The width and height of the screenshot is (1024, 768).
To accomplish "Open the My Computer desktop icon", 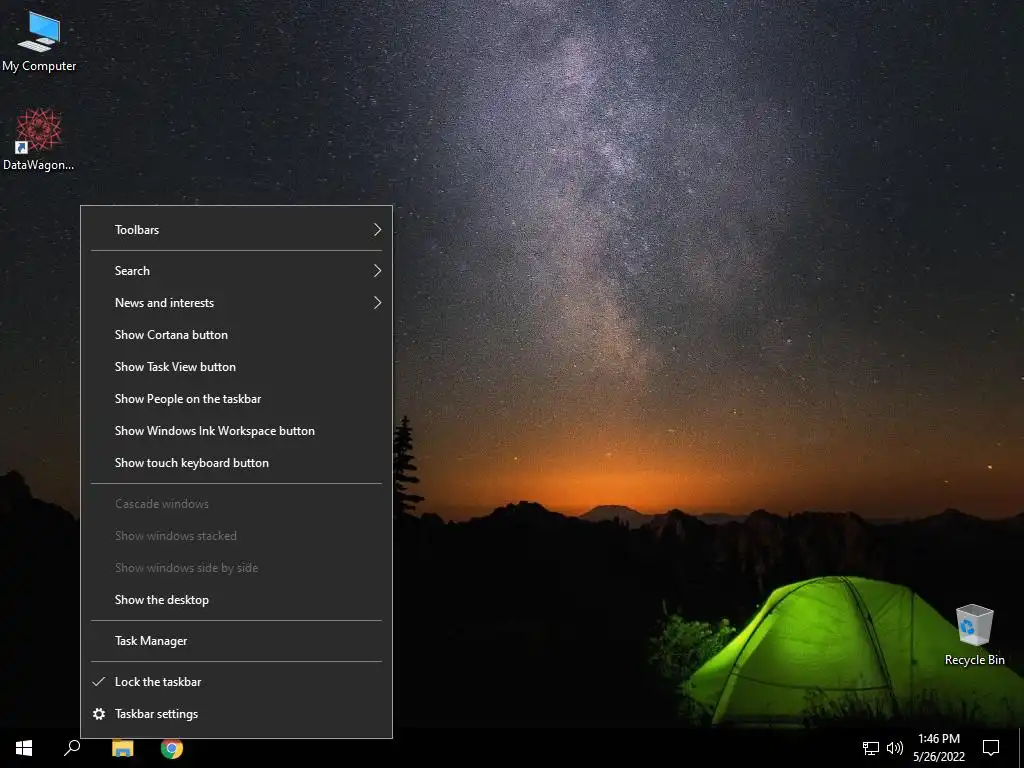I will click(39, 42).
